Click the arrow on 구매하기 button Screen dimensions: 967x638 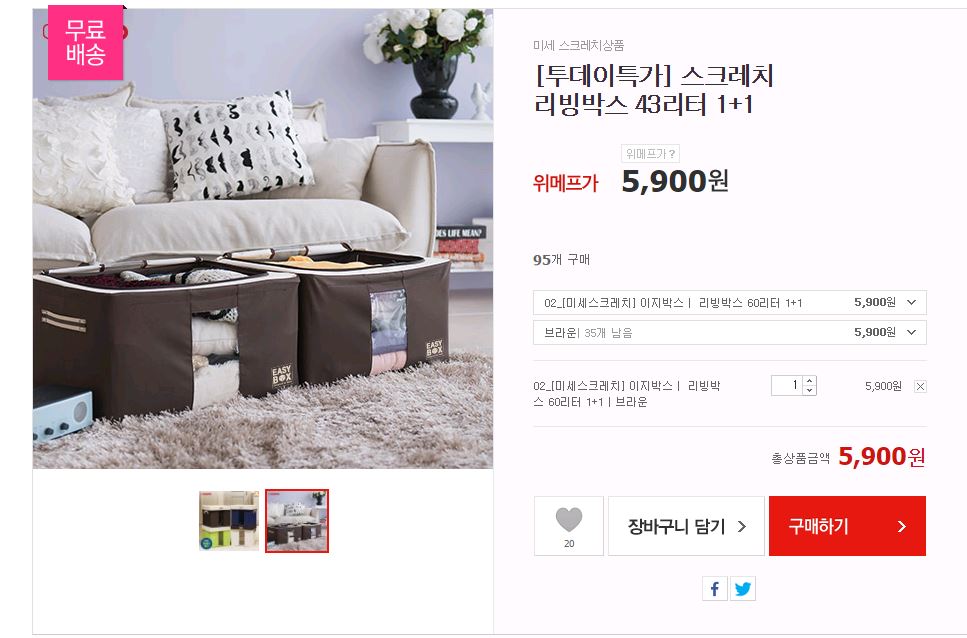click(x=902, y=526)
